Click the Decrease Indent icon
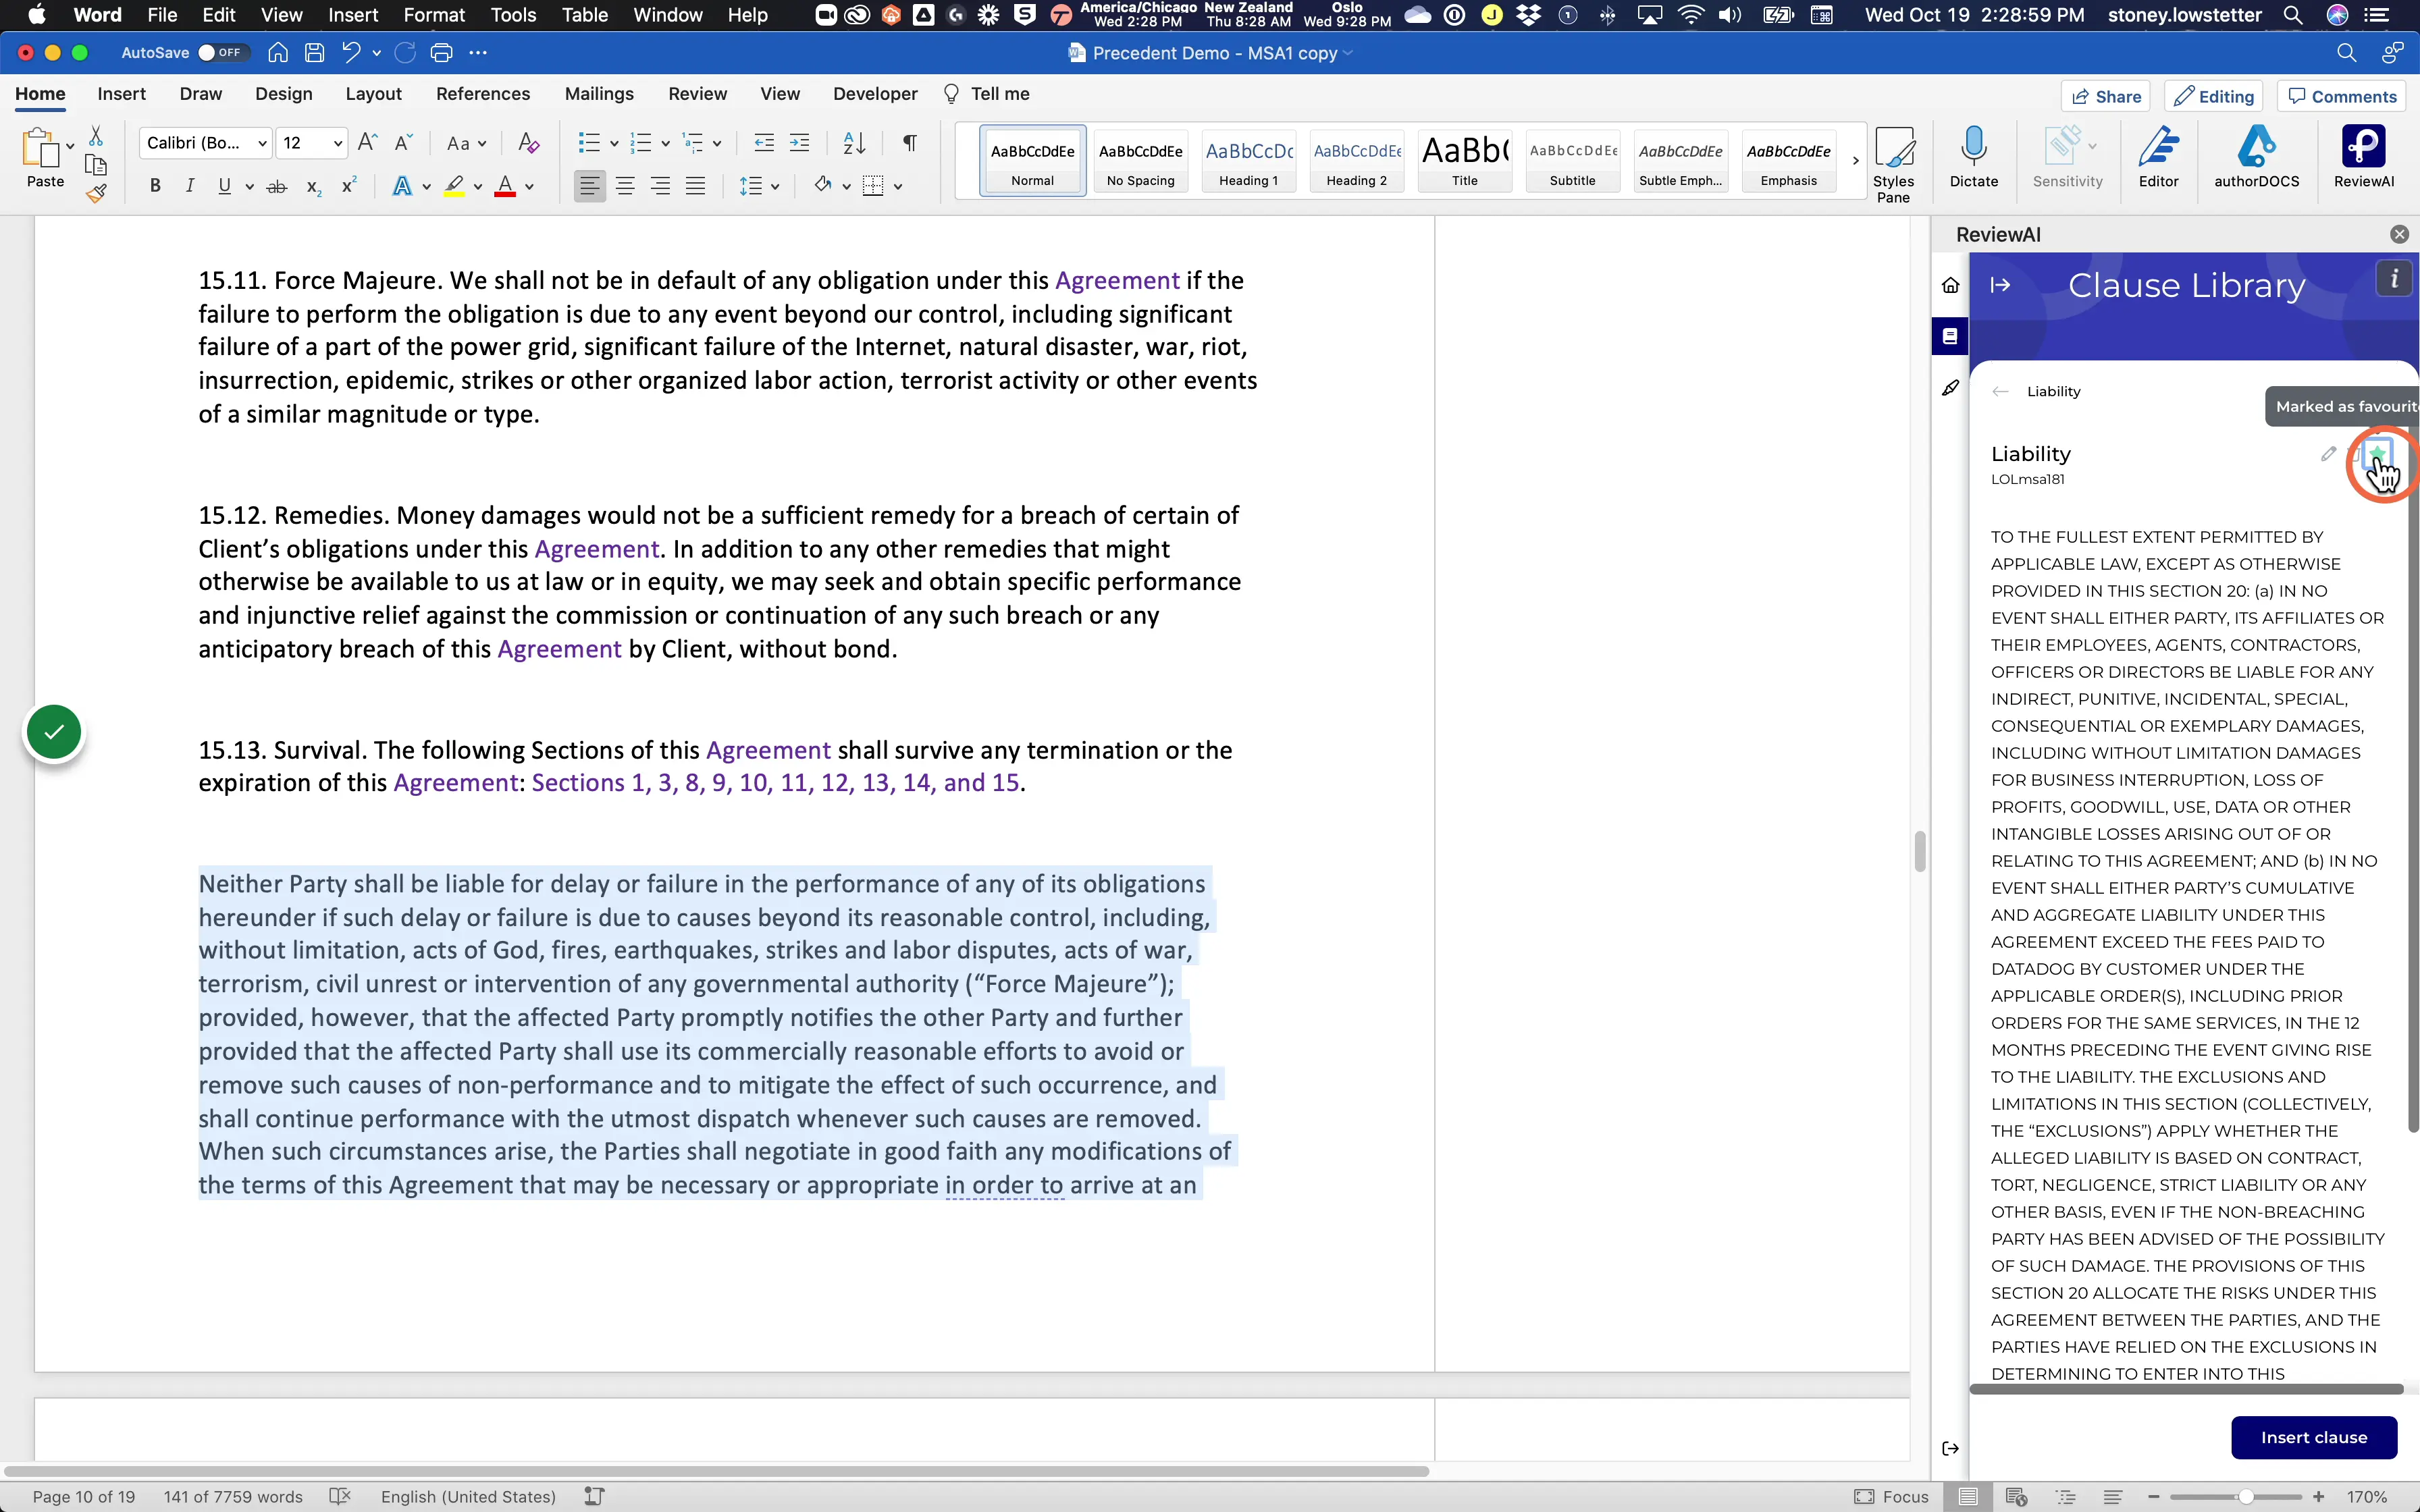 tap(764, 143)
